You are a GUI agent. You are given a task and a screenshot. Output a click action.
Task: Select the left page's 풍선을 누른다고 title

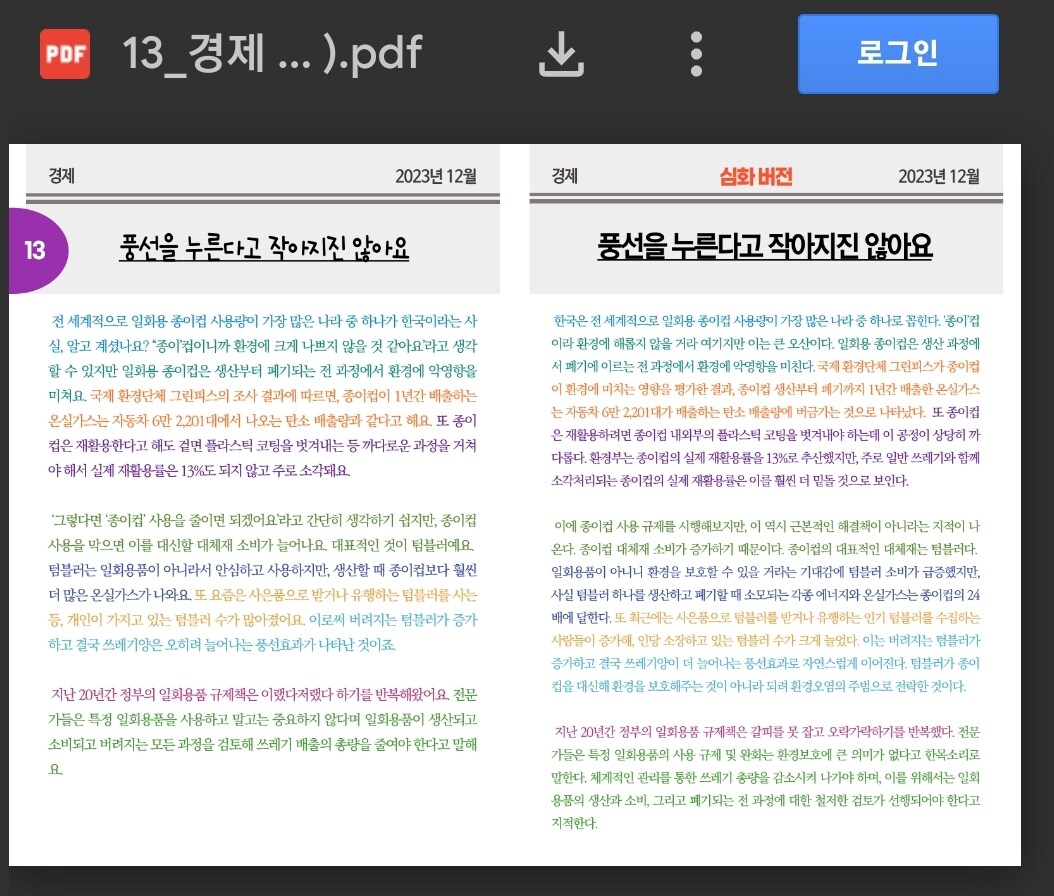[x=264, y=248]
